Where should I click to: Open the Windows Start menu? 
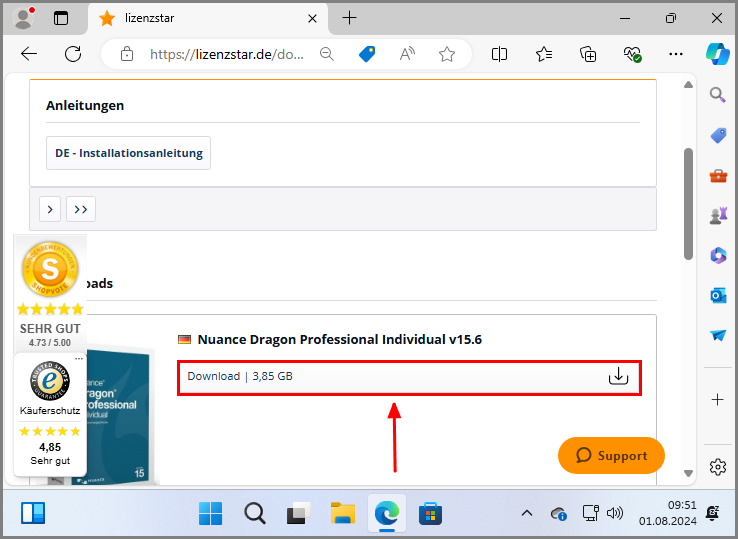tap(210, 513)
